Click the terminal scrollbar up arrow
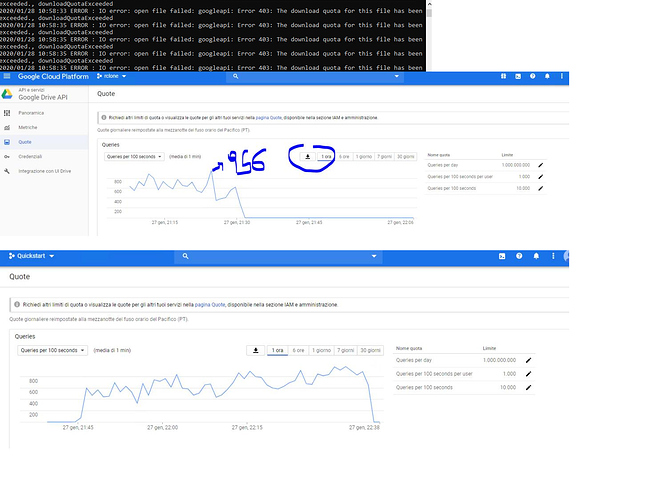The image size is (666, 500). [x=429, y=3]
